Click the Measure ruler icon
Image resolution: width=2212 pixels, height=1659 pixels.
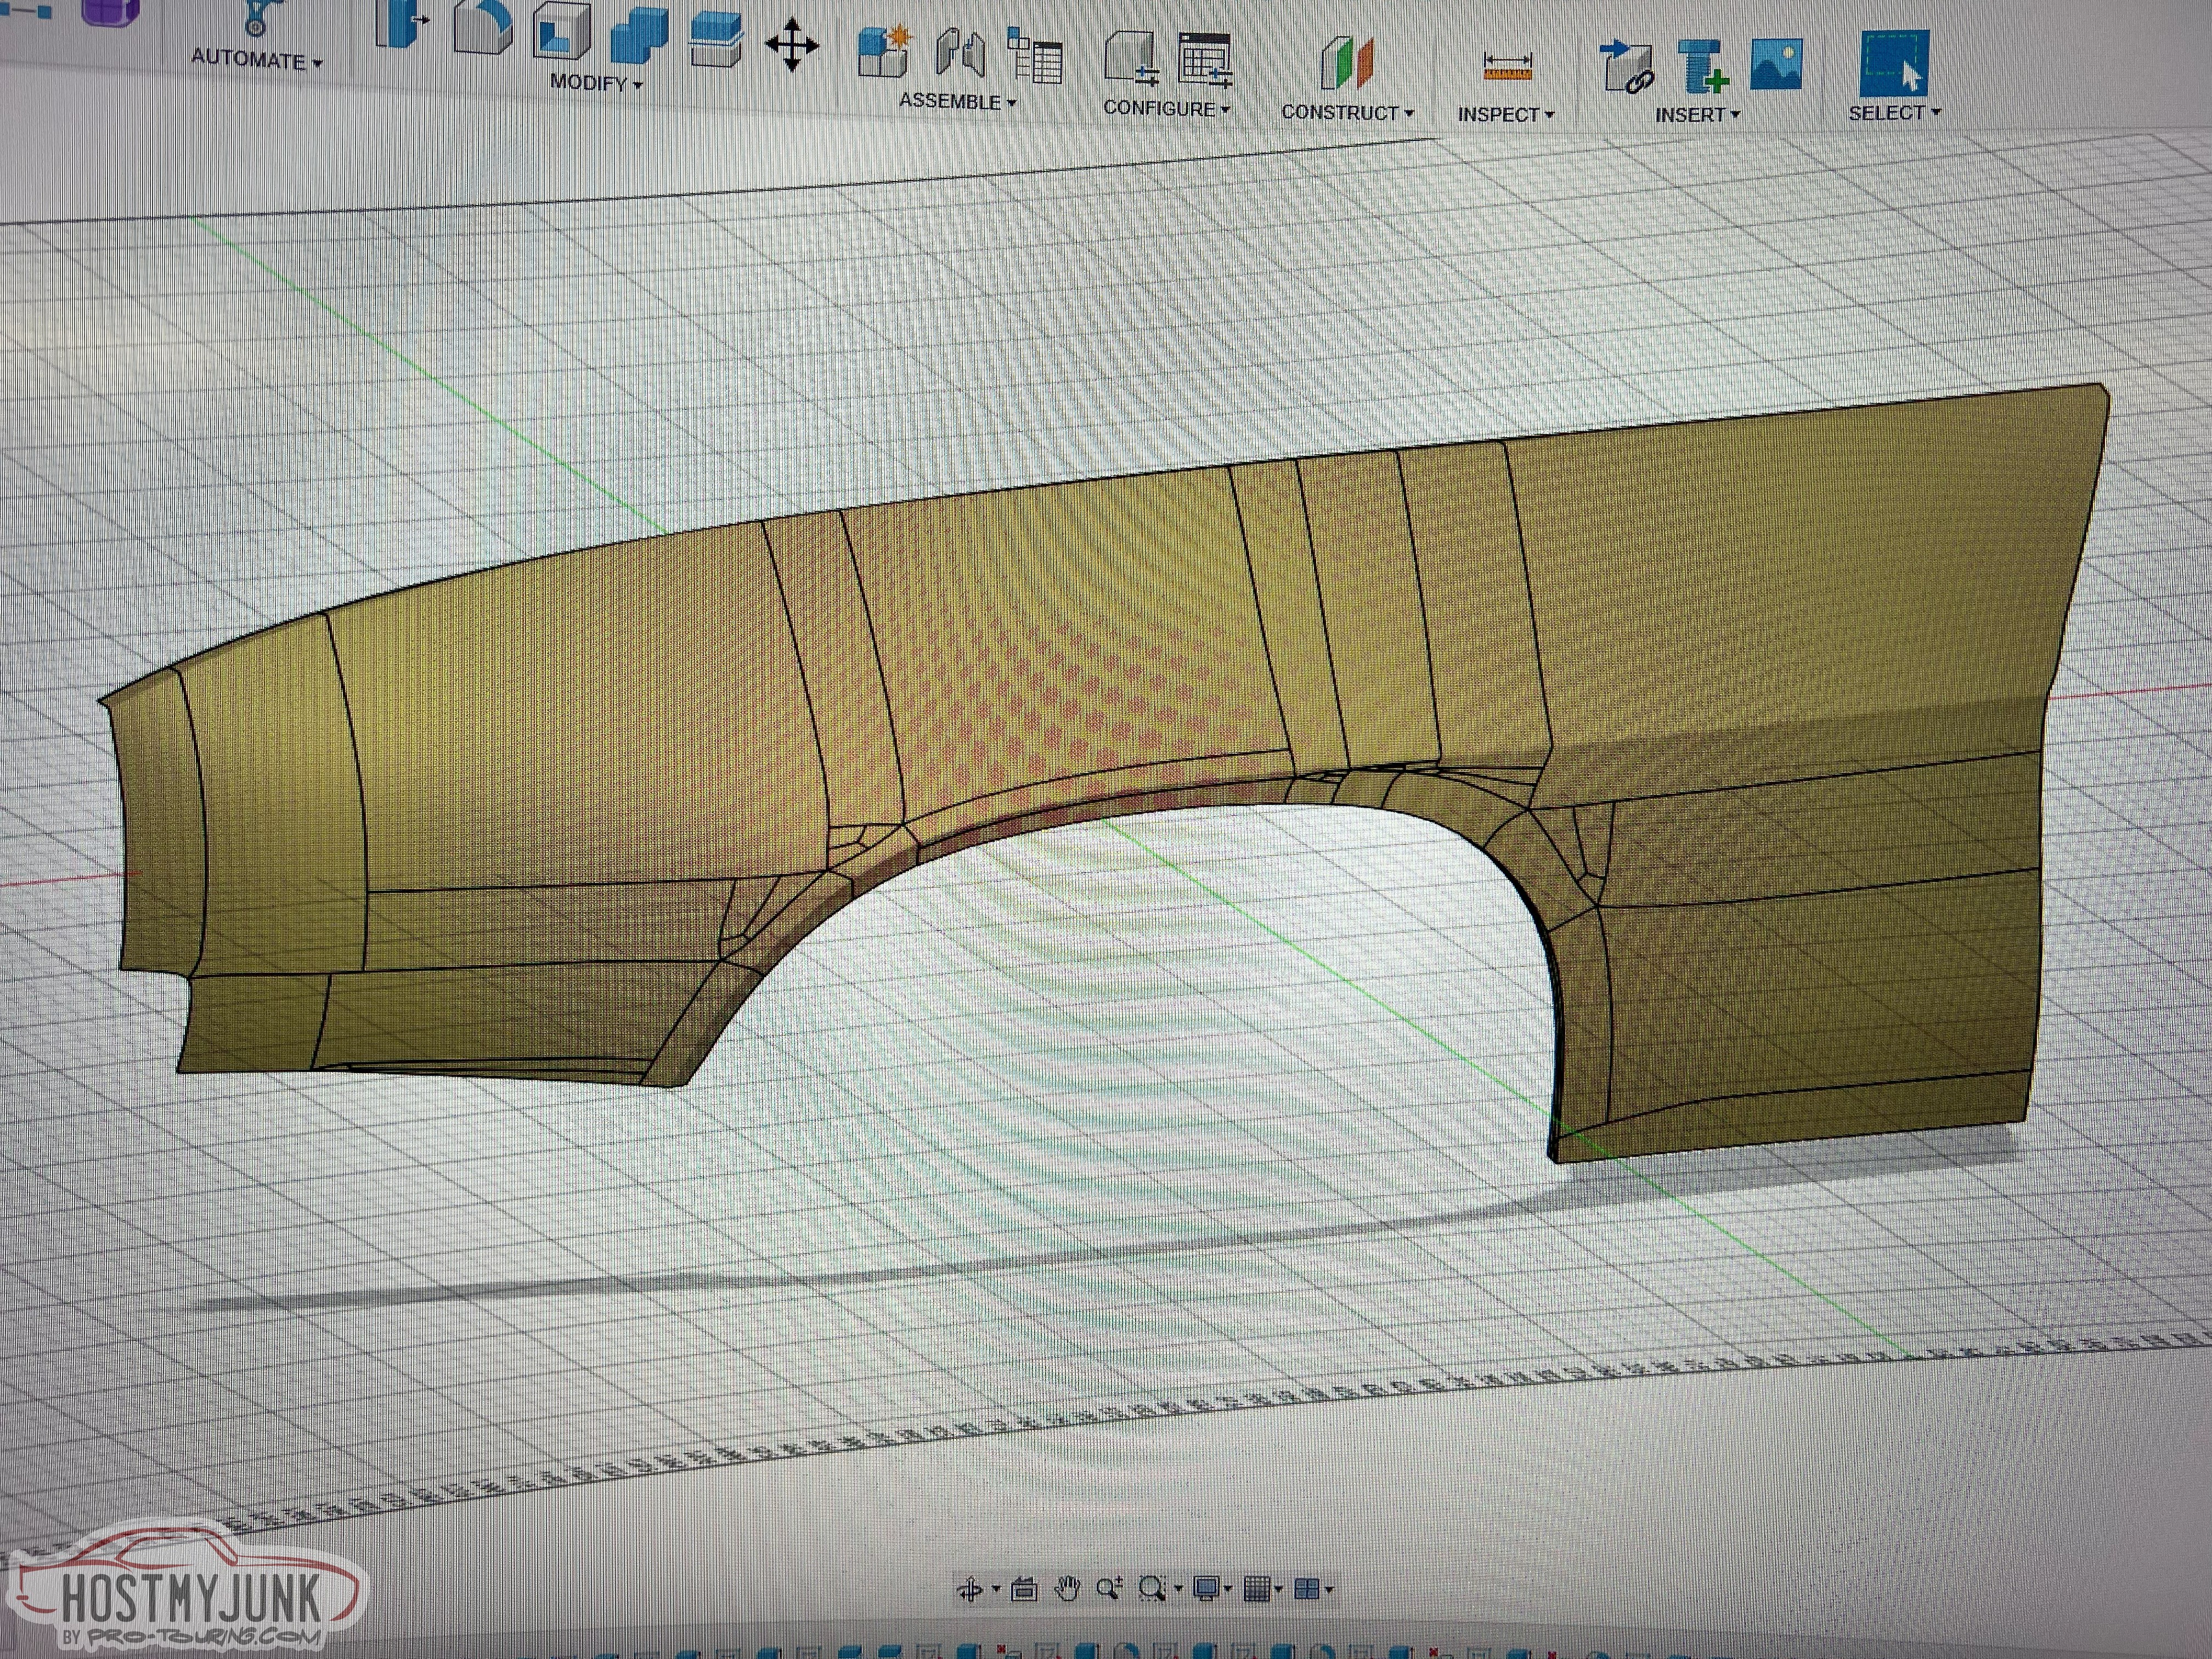pyautogui.click(x=1507, y=67)
